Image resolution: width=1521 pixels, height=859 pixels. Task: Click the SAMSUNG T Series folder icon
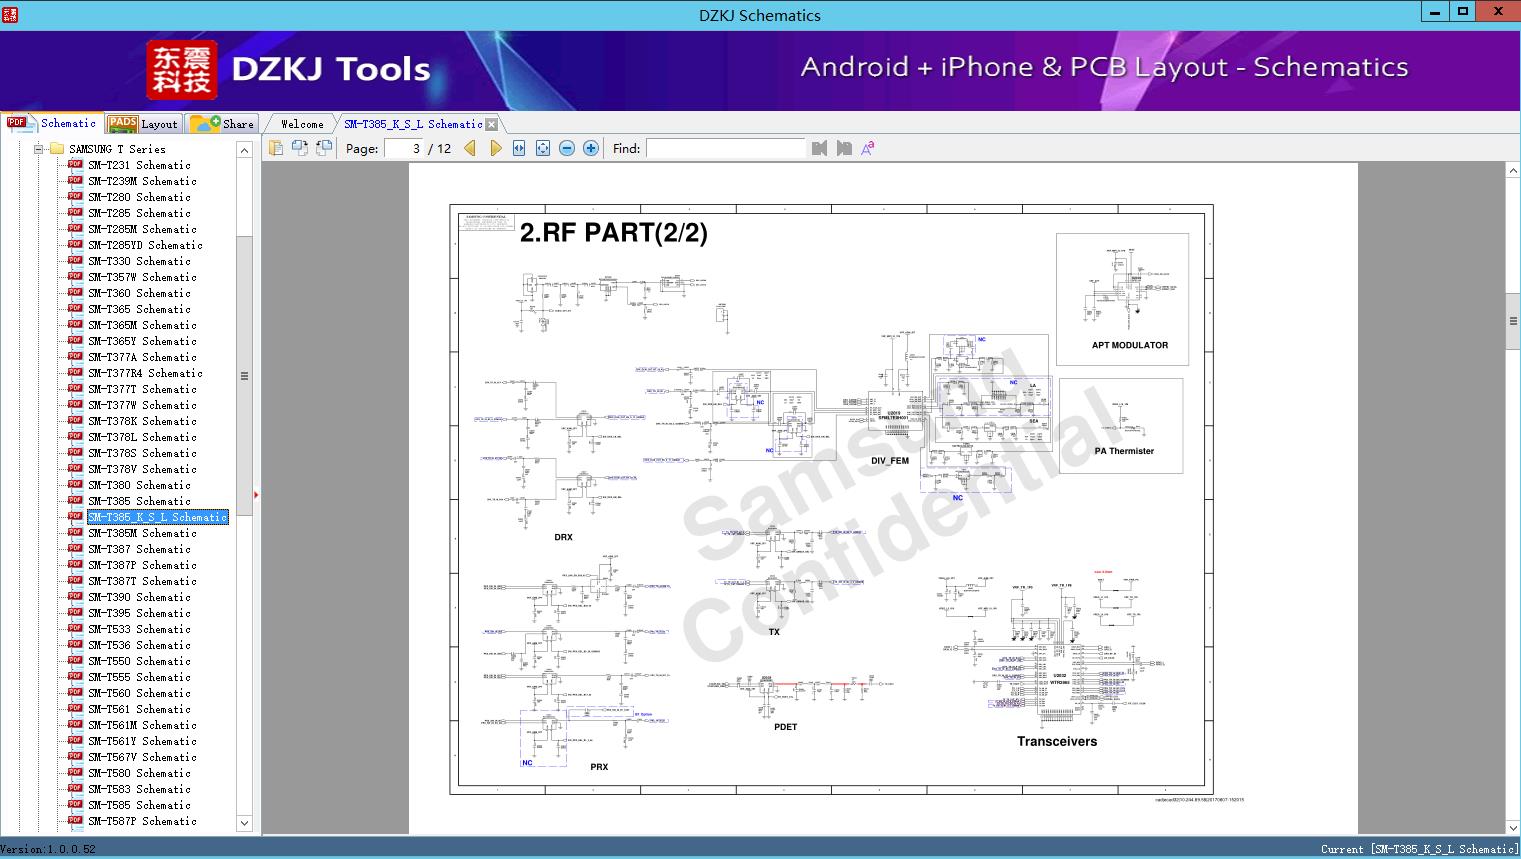point(57,149)
